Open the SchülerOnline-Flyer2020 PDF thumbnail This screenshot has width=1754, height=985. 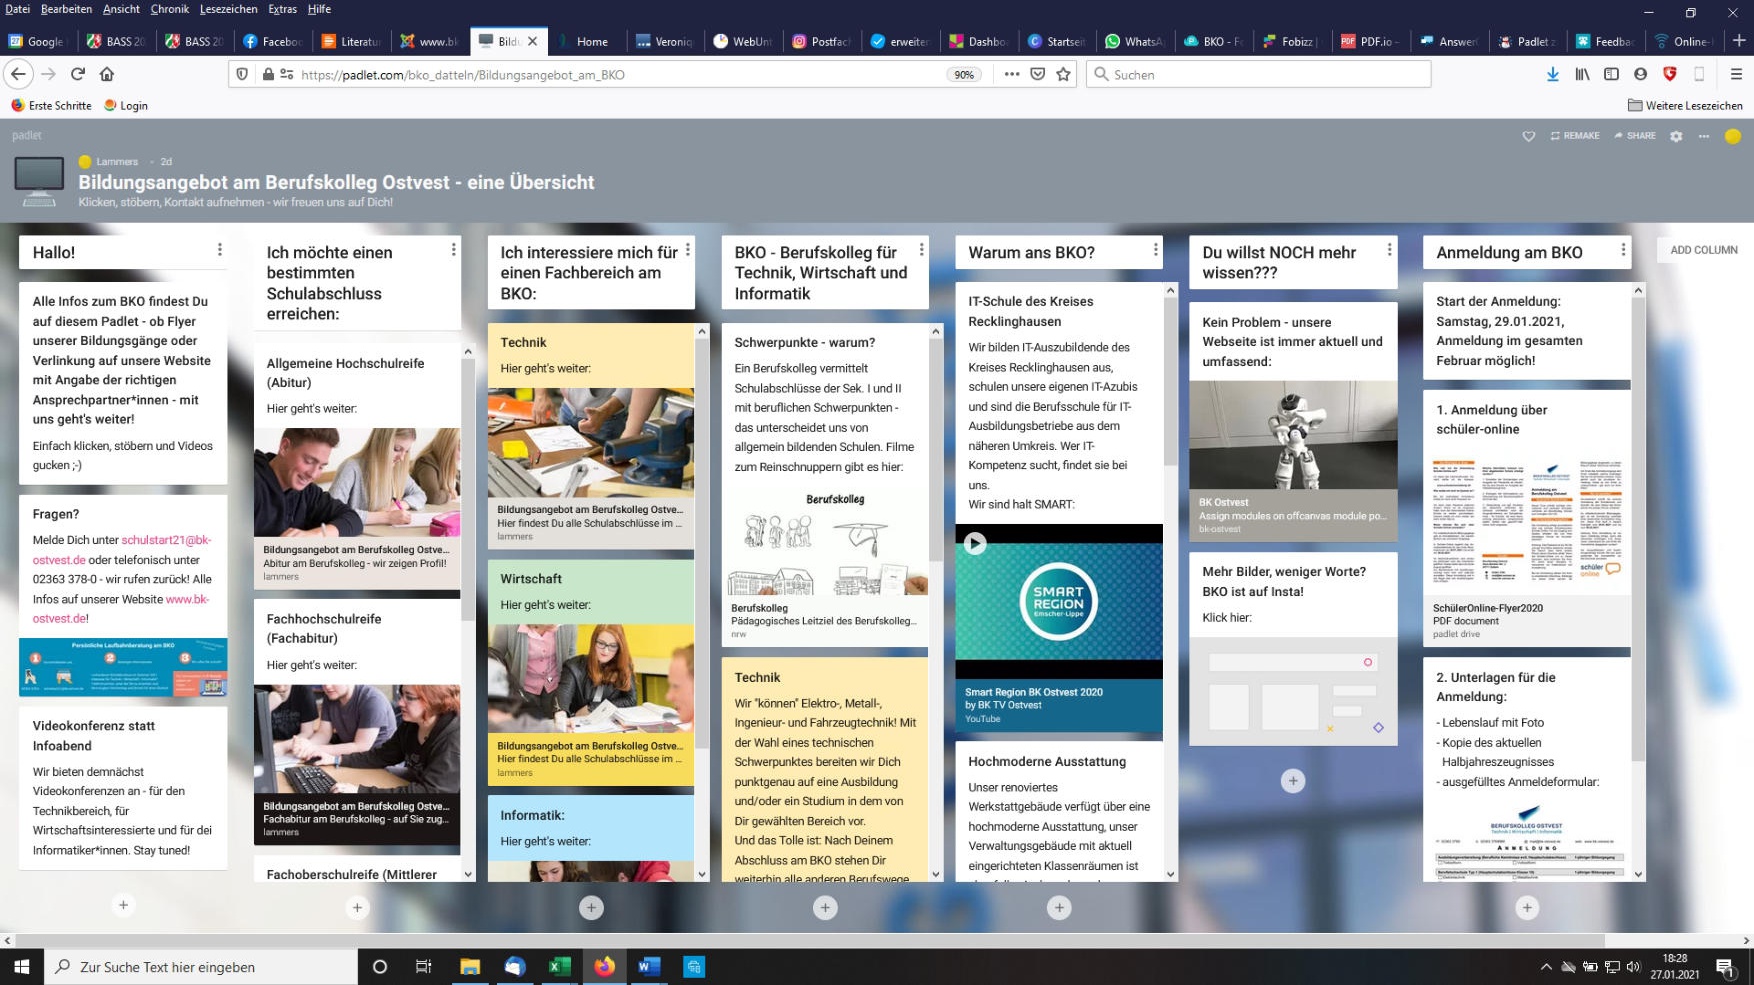tap(1527, 521)
